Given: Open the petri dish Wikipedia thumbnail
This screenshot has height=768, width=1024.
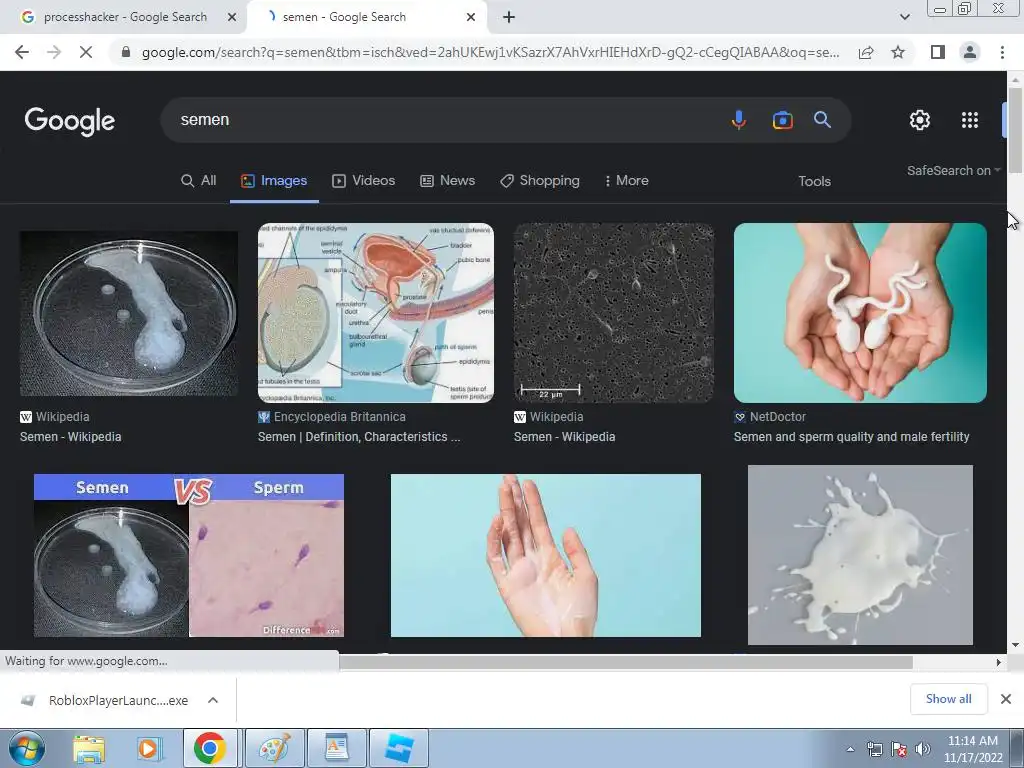Looking at the screenshot, I should pyautogui.click(x=129, y=313).
